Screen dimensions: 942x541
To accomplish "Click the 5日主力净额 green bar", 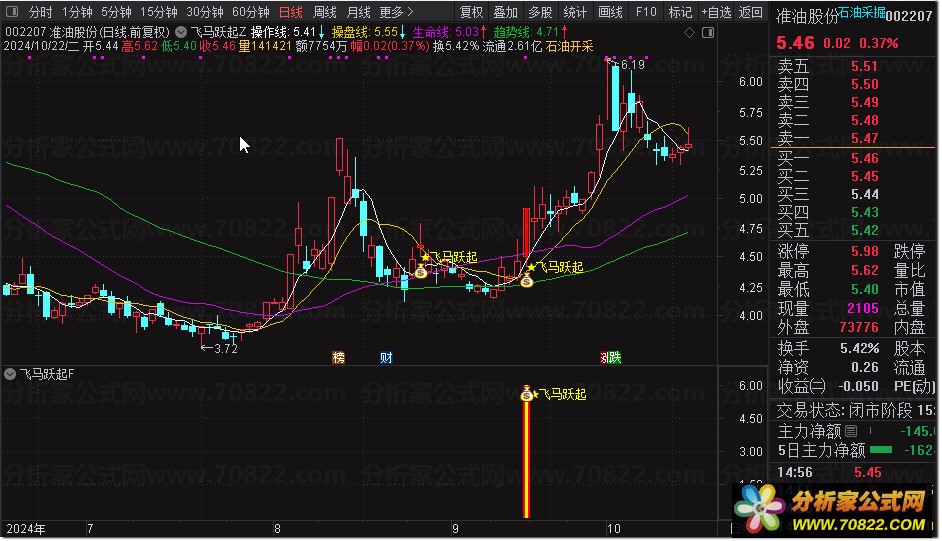I will [881, 450].
